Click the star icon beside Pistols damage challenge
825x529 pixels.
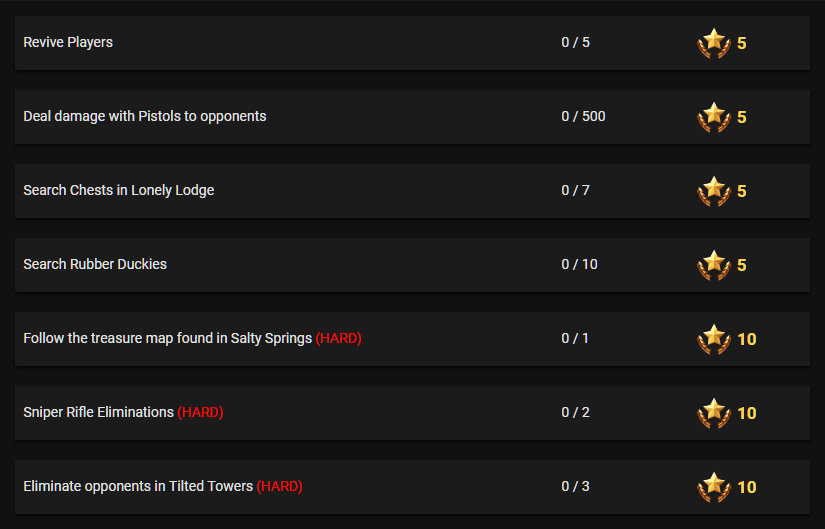click(714, 117)
